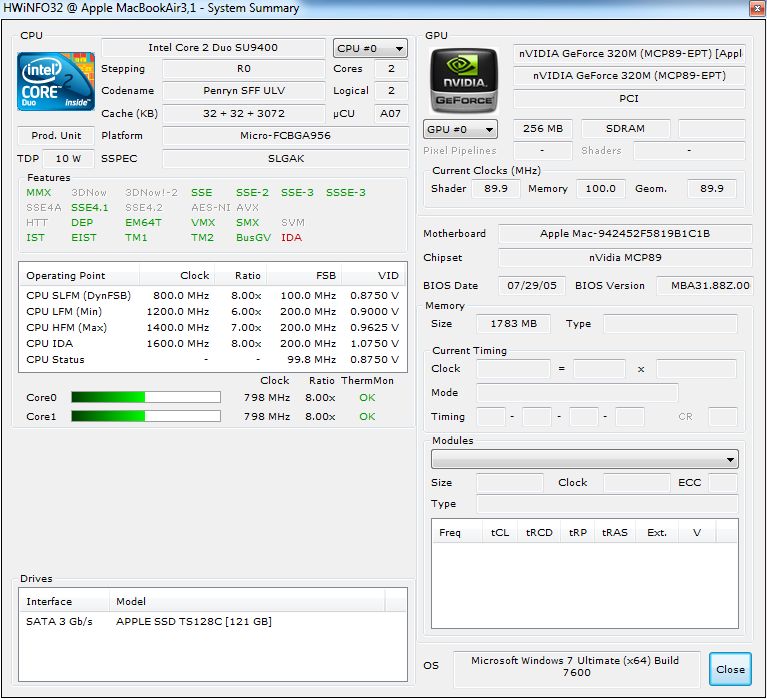767x699 pixels.
Task: Click the Motherboard name field
Action: tap(625, 233)
